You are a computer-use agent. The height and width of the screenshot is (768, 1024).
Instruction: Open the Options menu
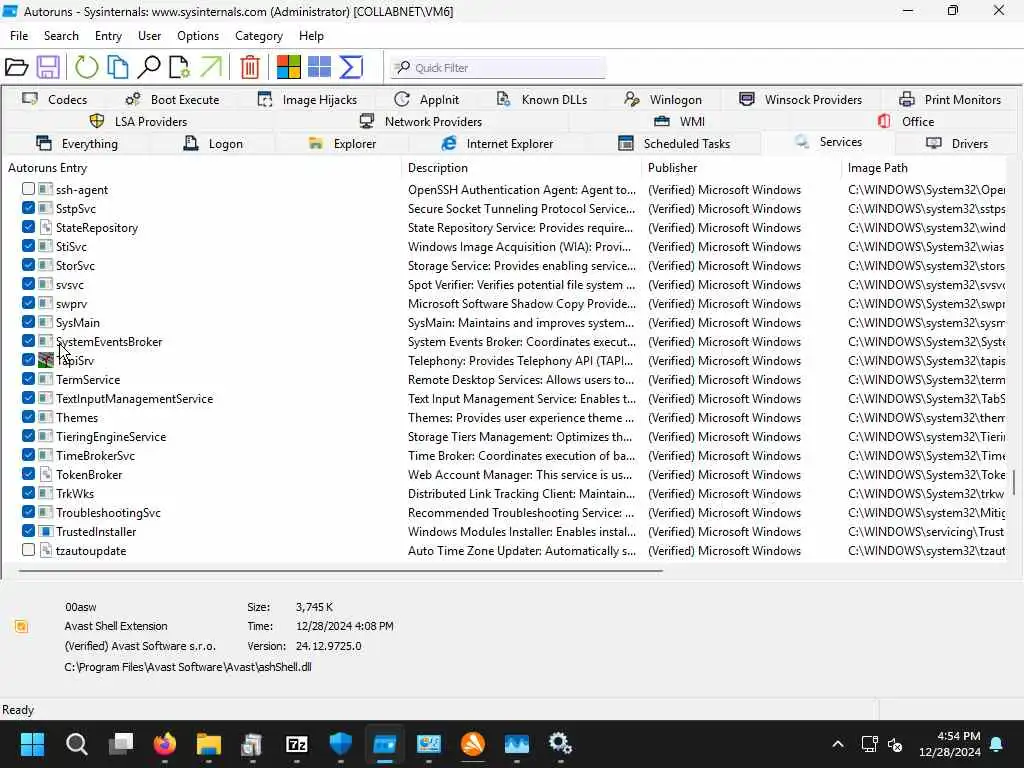pos(198,36)
